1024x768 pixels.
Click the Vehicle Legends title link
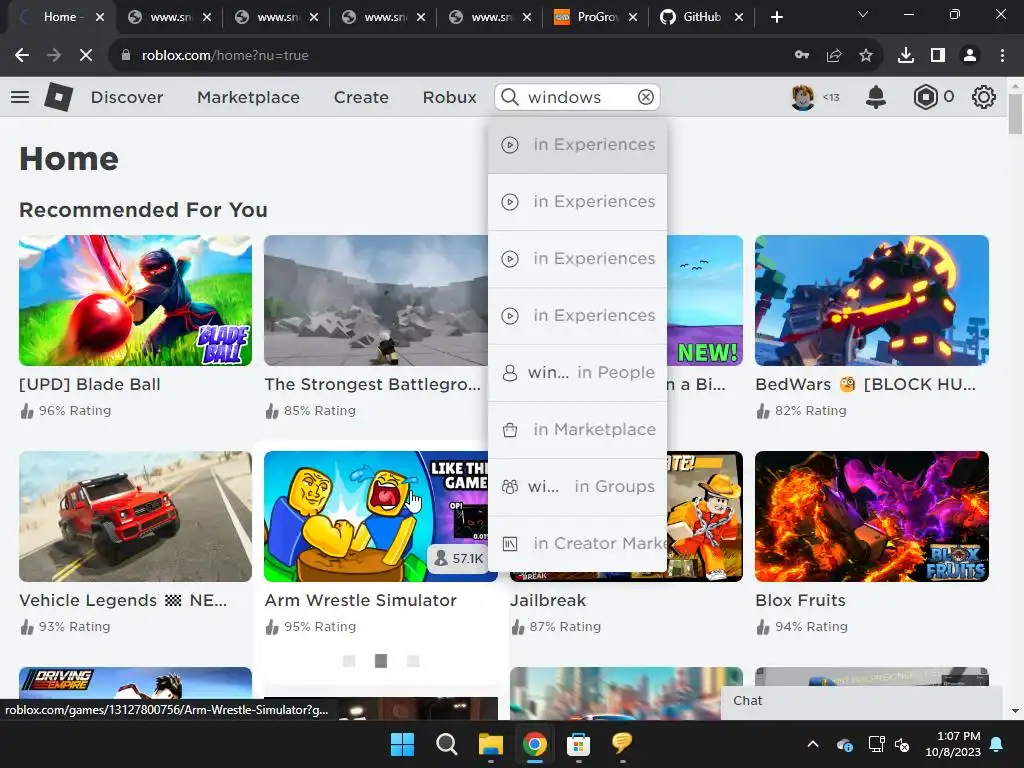coord(123,600)
